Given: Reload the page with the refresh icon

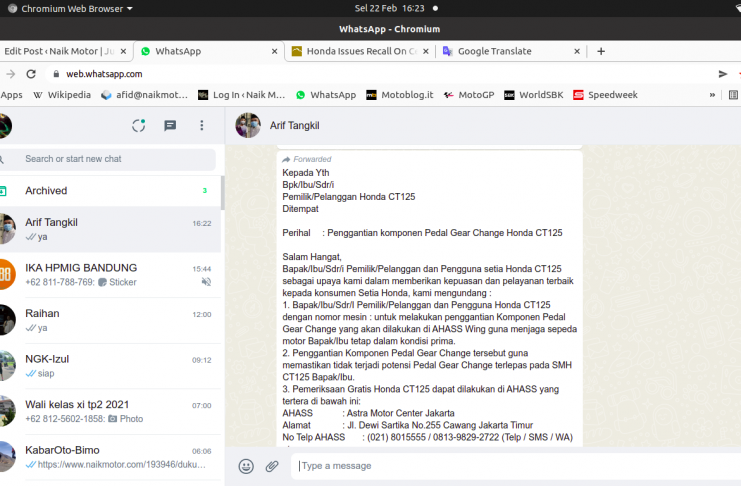Looking at the screenshot, I should [31, 73].
